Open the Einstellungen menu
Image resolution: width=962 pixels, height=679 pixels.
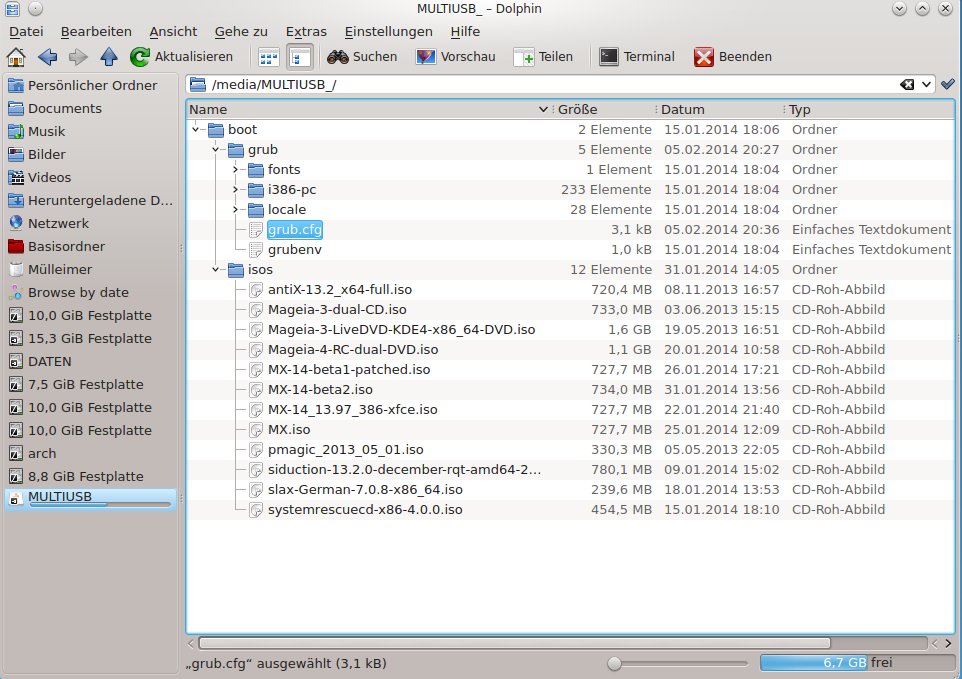[x=388, y=31]
